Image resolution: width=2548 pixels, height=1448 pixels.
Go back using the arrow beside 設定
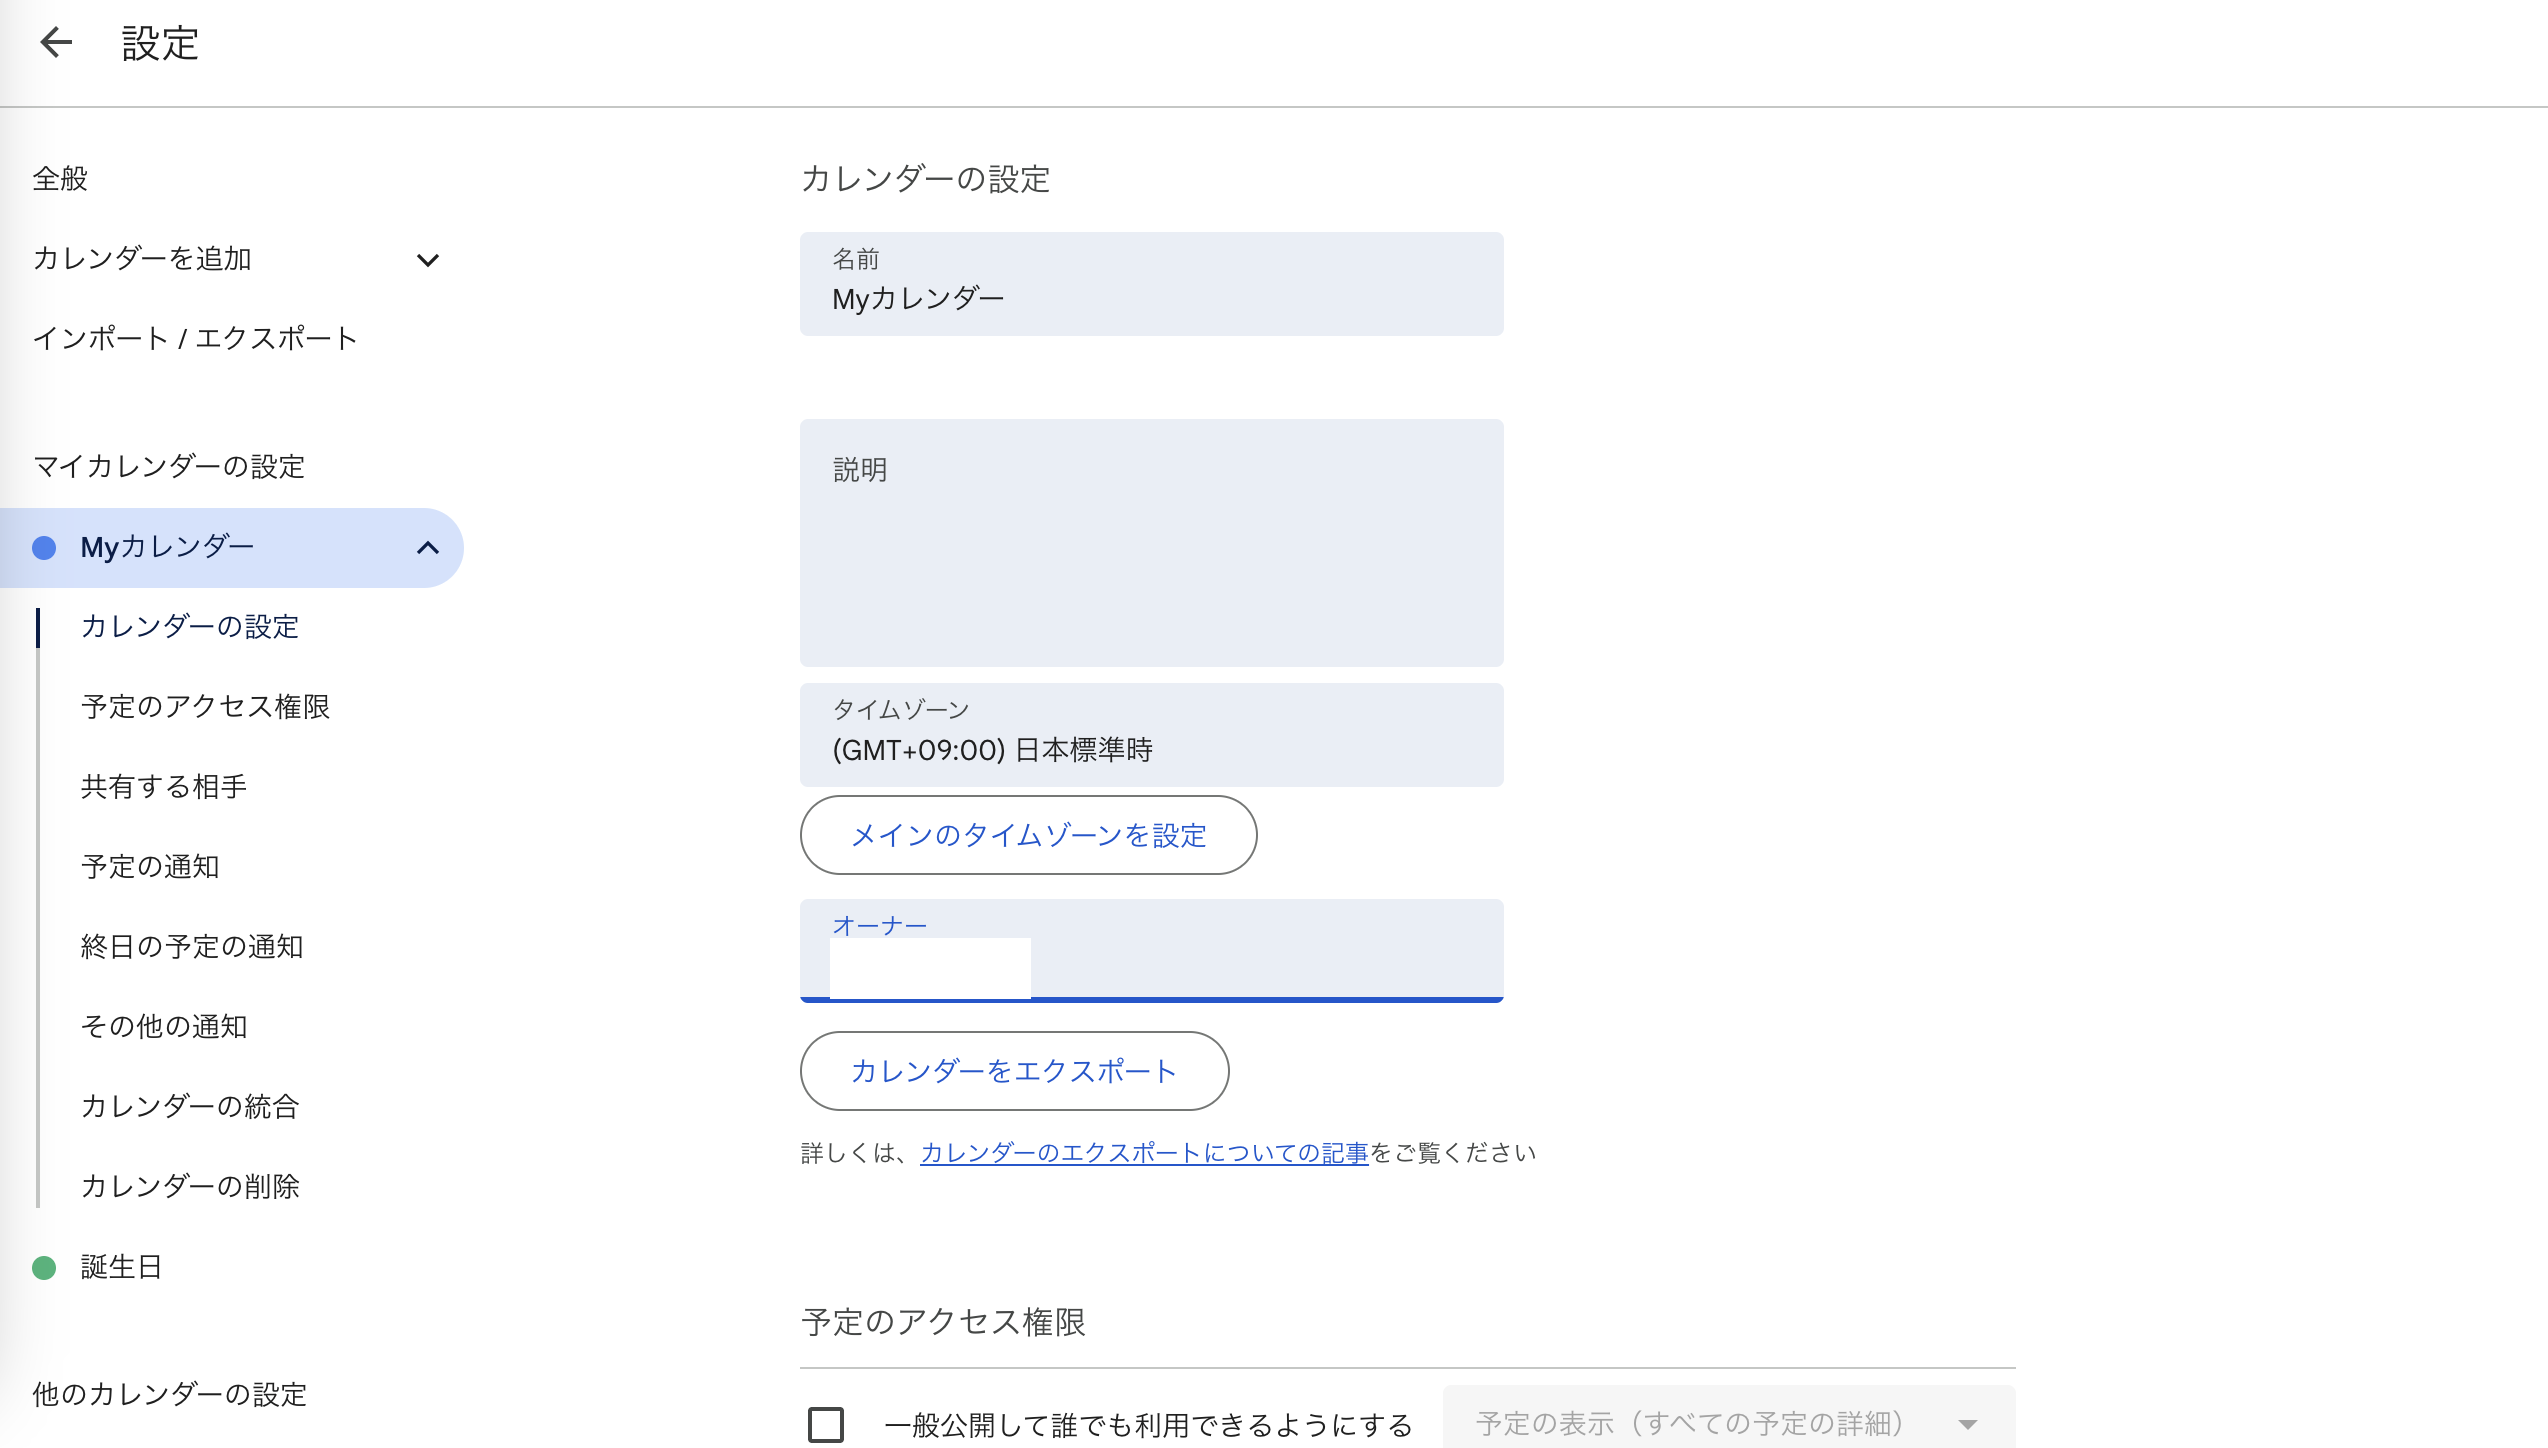(x=56, y=42)
